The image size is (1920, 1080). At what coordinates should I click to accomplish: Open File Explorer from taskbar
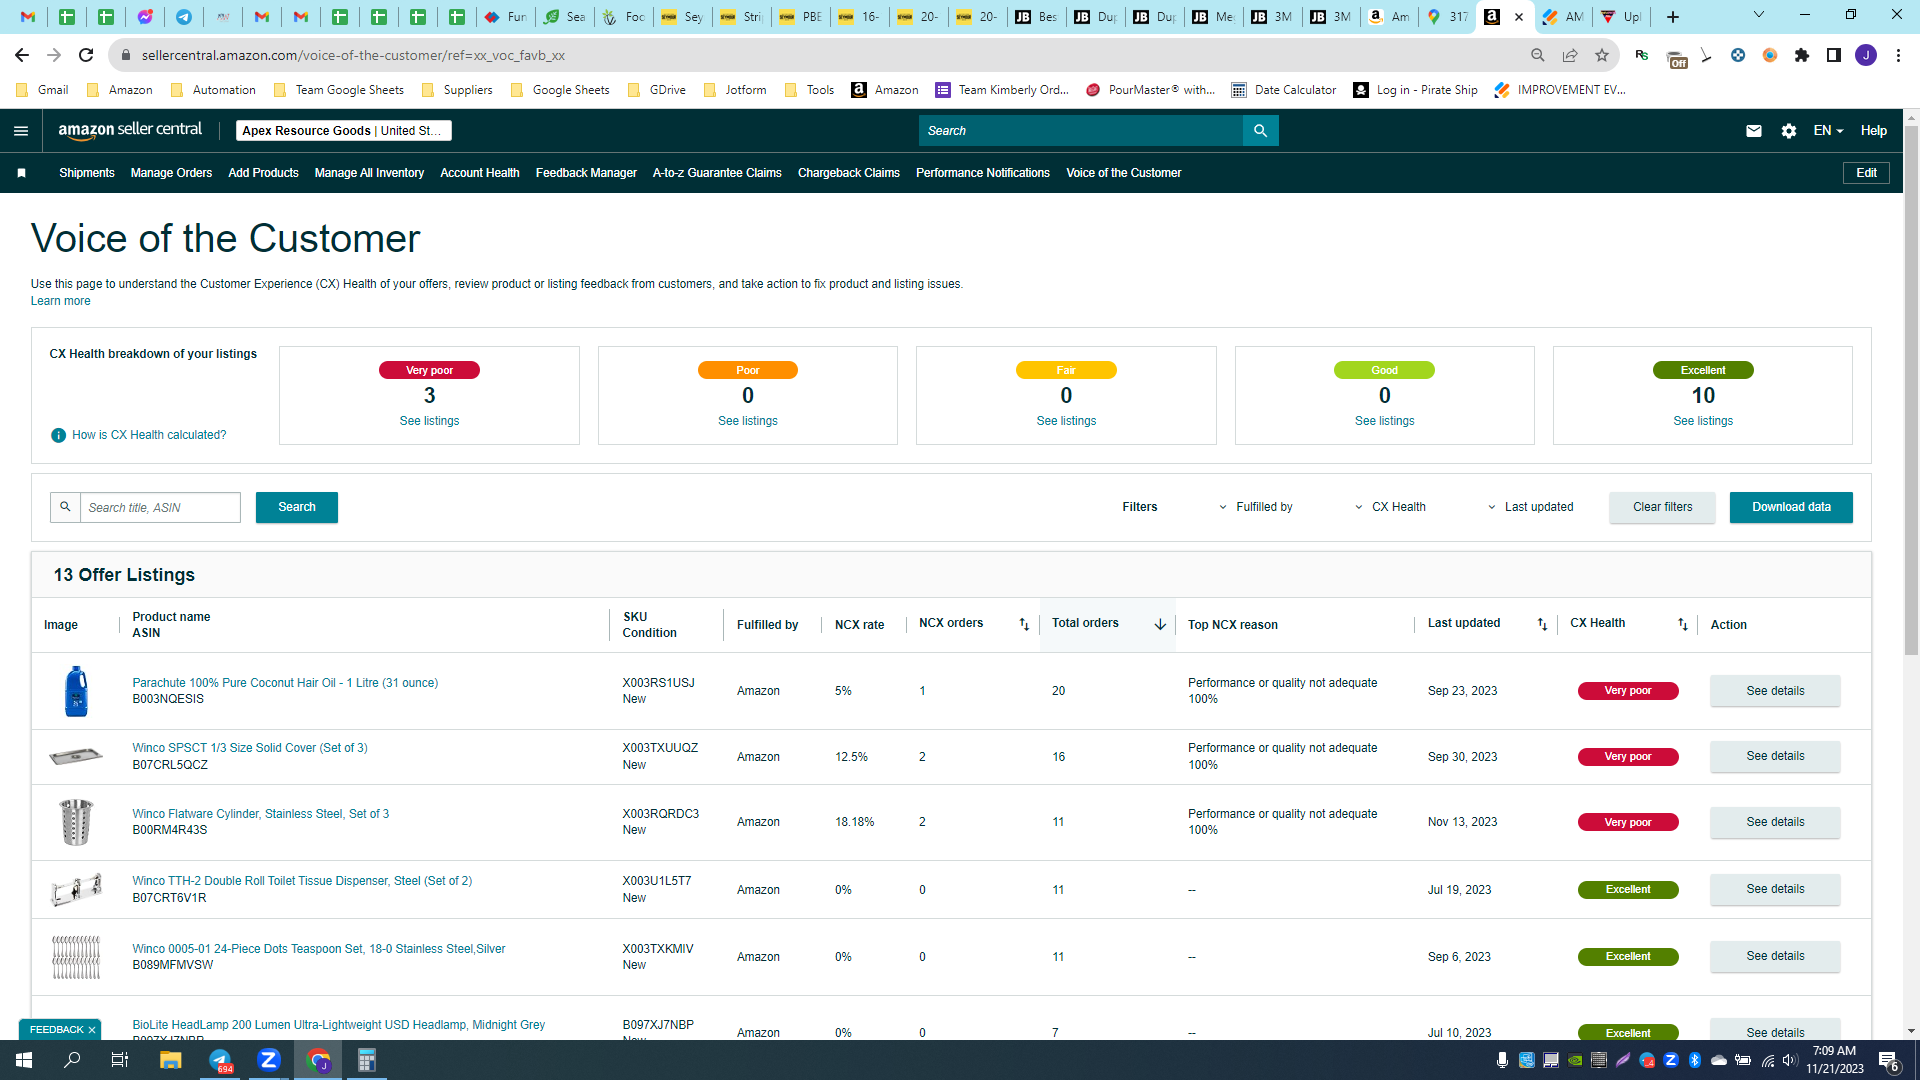(x=170, y=1060)
